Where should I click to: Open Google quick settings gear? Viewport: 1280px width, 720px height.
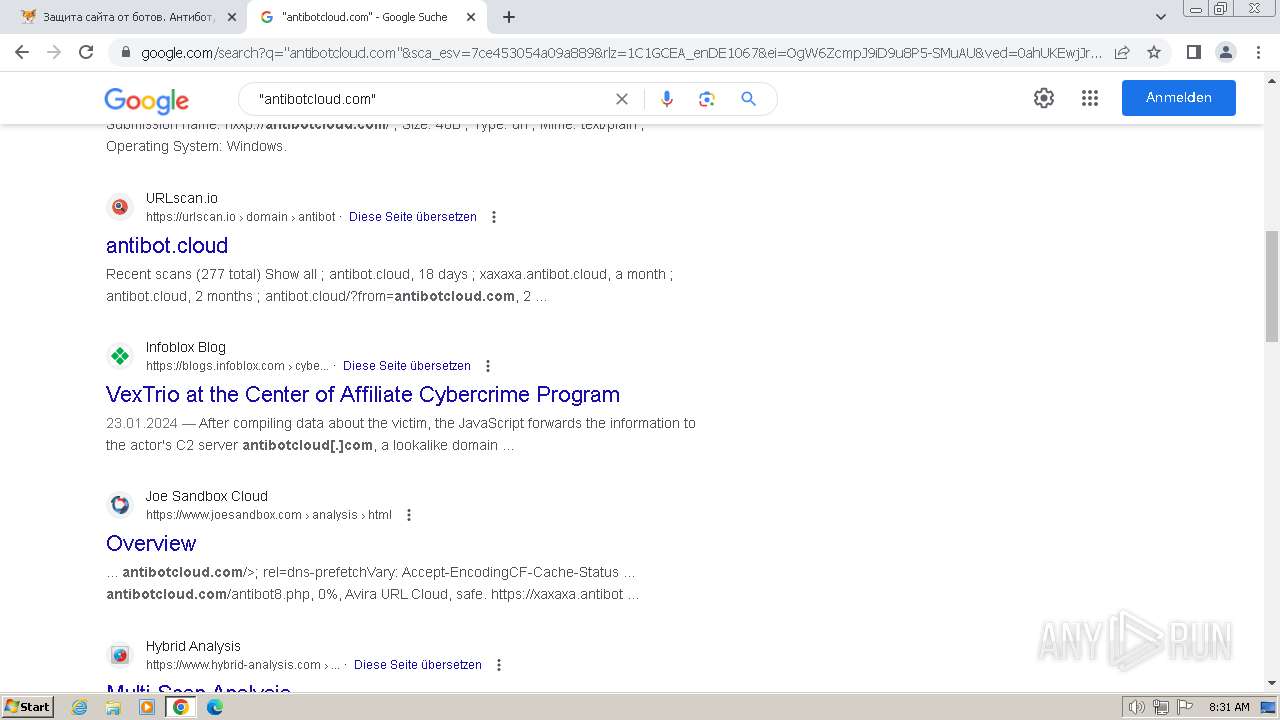coord(1044,98)
